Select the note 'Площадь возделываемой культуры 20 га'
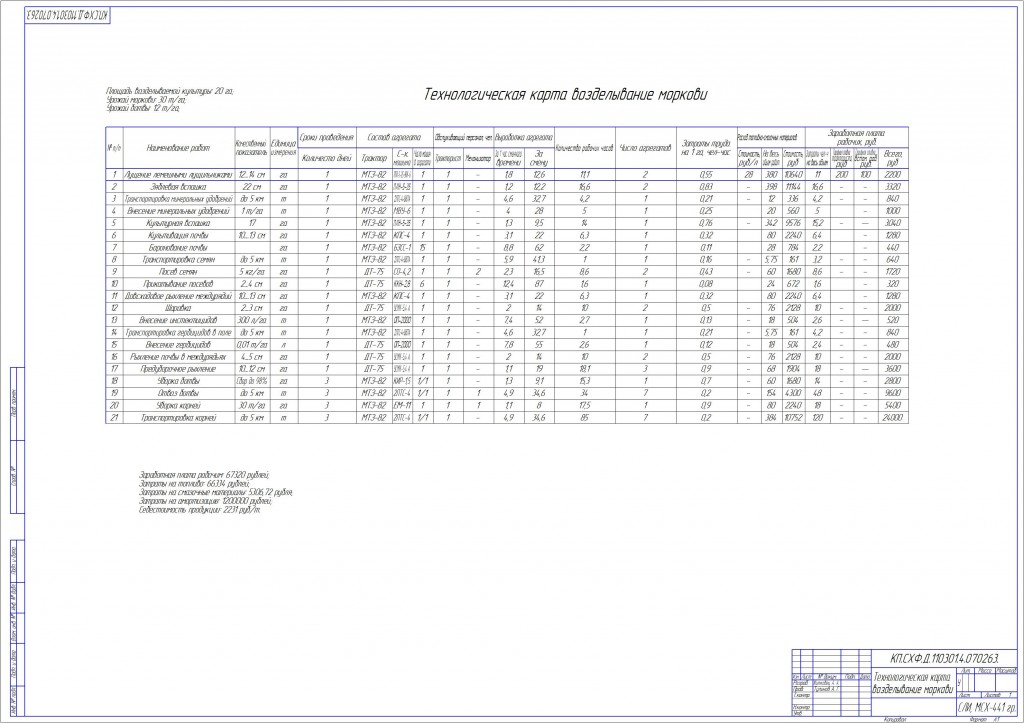Screen dimensions: 1024x723 pyautogui.click(x=170, y=91)
